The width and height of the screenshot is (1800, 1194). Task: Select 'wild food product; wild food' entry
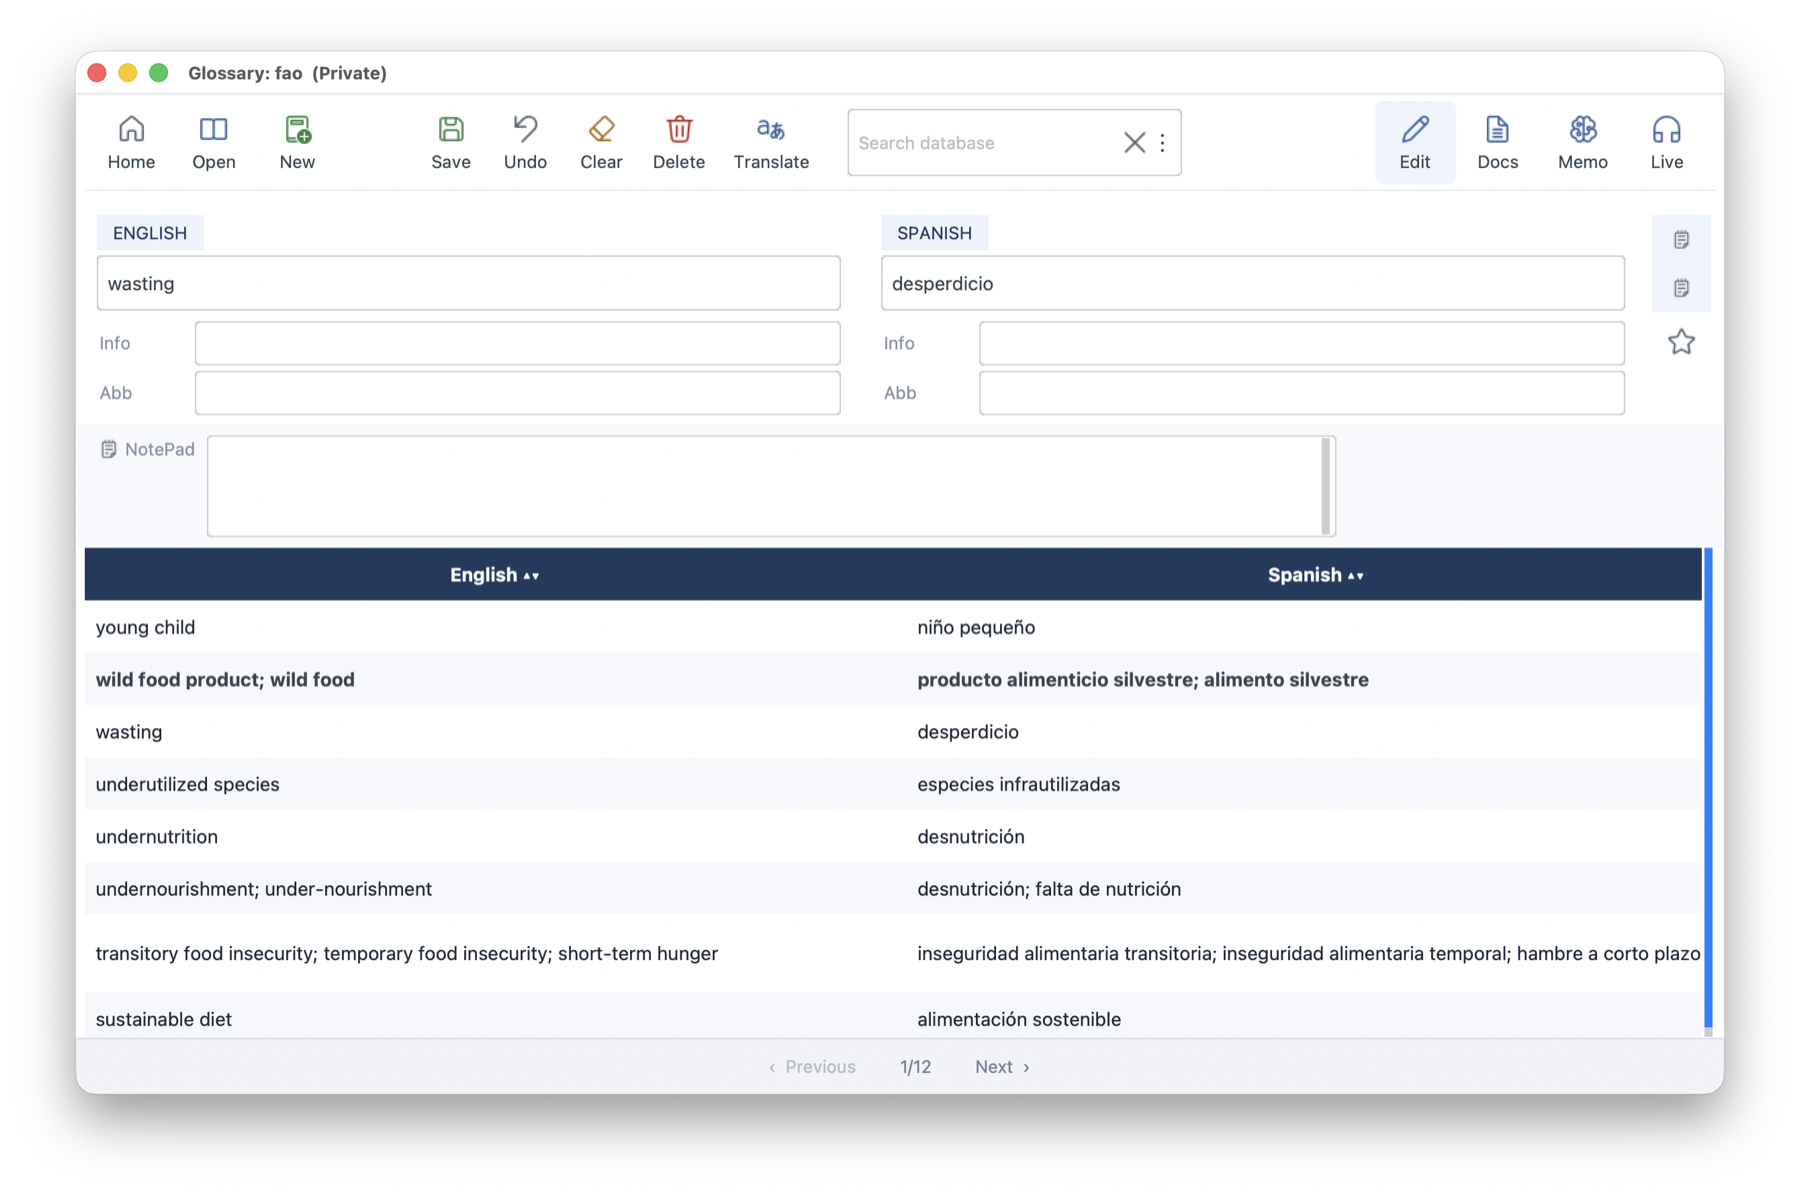[893, 679]
